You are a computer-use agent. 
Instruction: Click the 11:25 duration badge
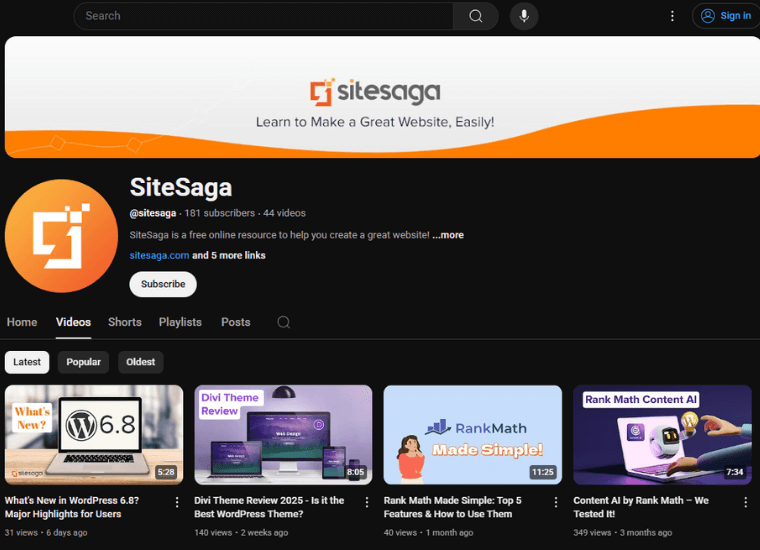[542, 472]
